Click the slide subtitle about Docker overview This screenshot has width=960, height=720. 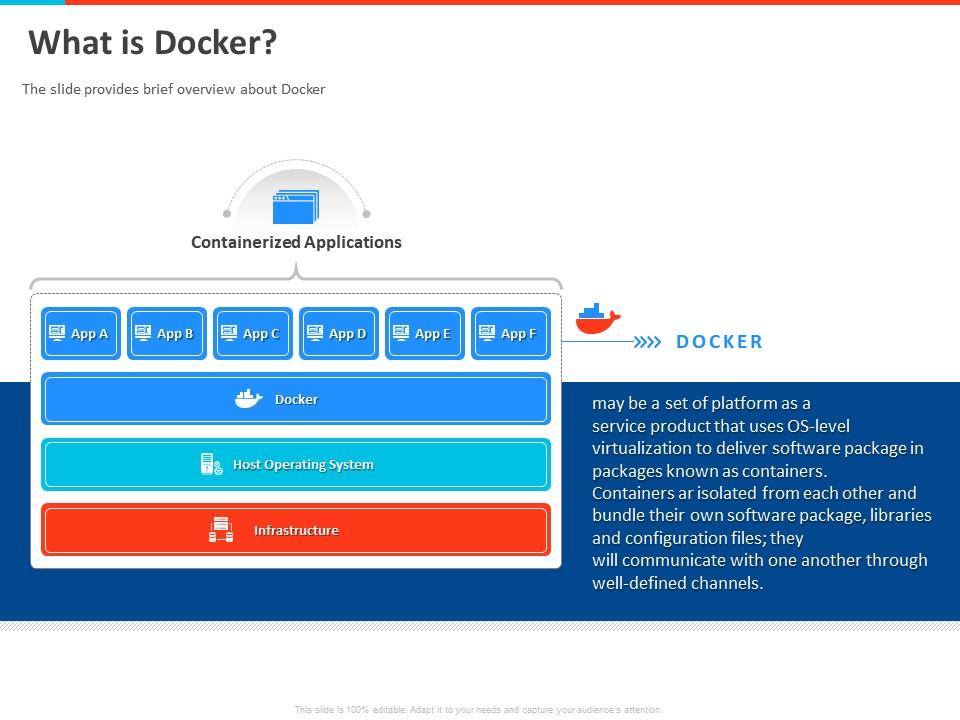(x=174, y=89)
